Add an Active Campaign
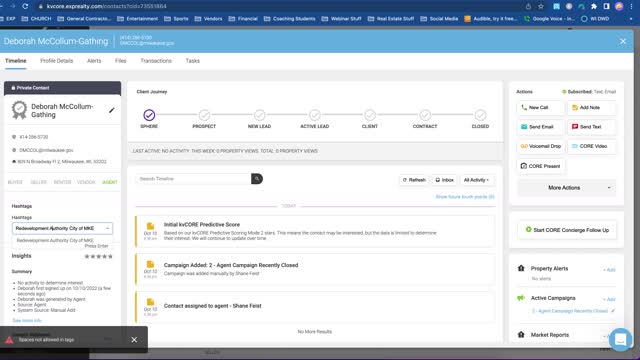 pyautogui.click(x=609, y=299)
